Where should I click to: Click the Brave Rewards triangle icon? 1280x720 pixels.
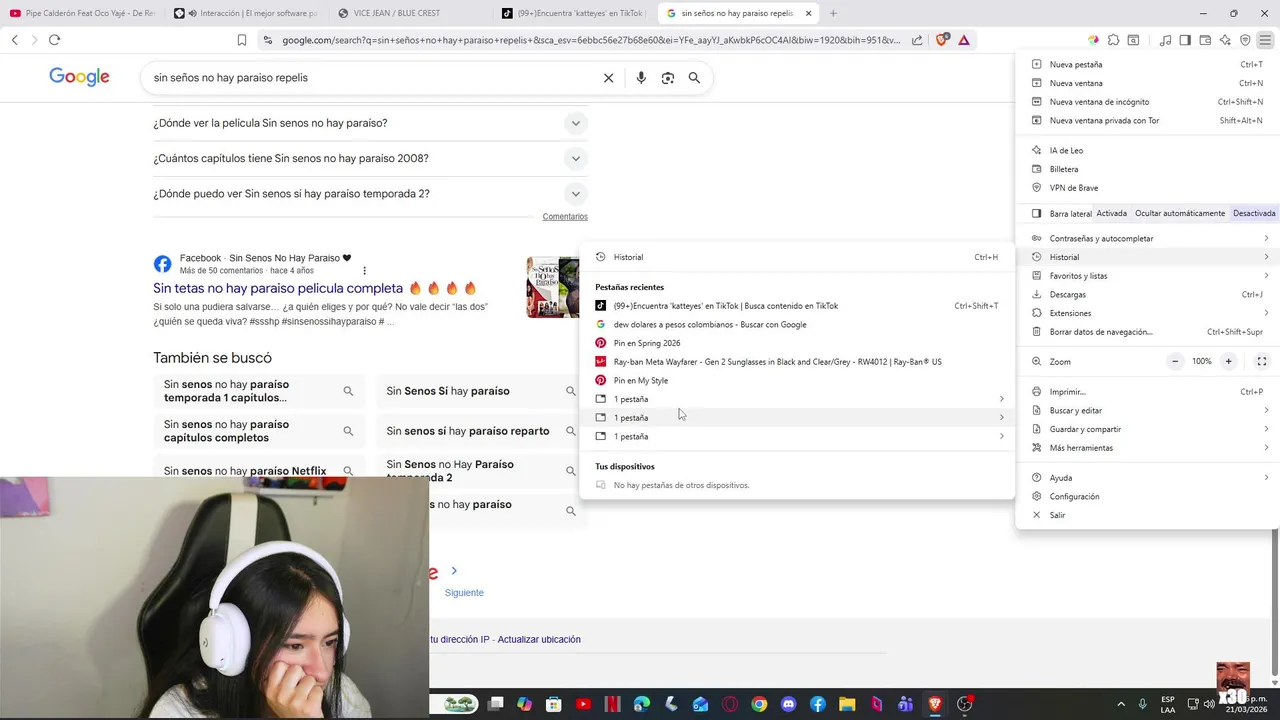pos(963,40)
